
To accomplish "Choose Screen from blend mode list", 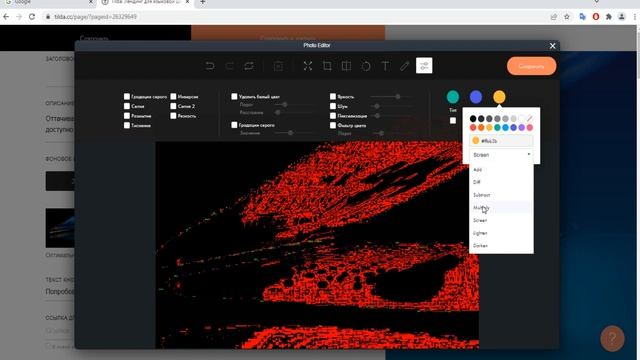I will [x=501, y=220].
